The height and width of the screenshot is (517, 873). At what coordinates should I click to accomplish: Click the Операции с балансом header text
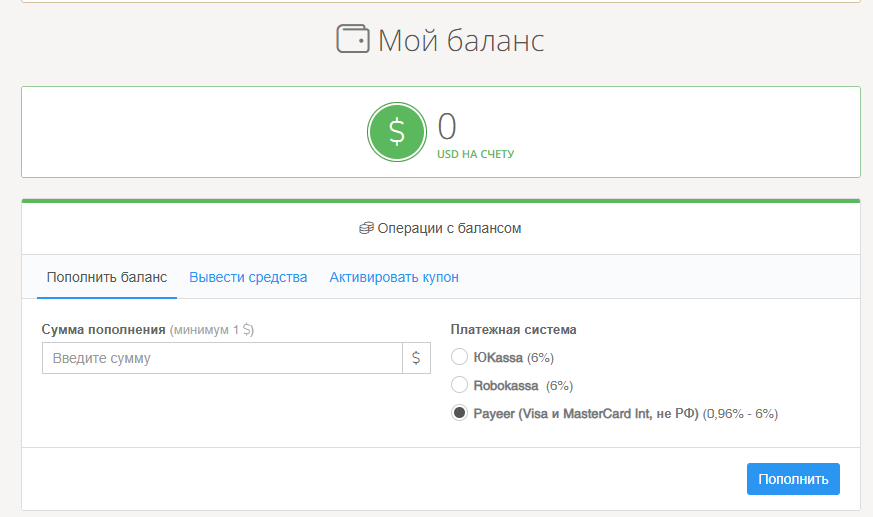point(449,228)
